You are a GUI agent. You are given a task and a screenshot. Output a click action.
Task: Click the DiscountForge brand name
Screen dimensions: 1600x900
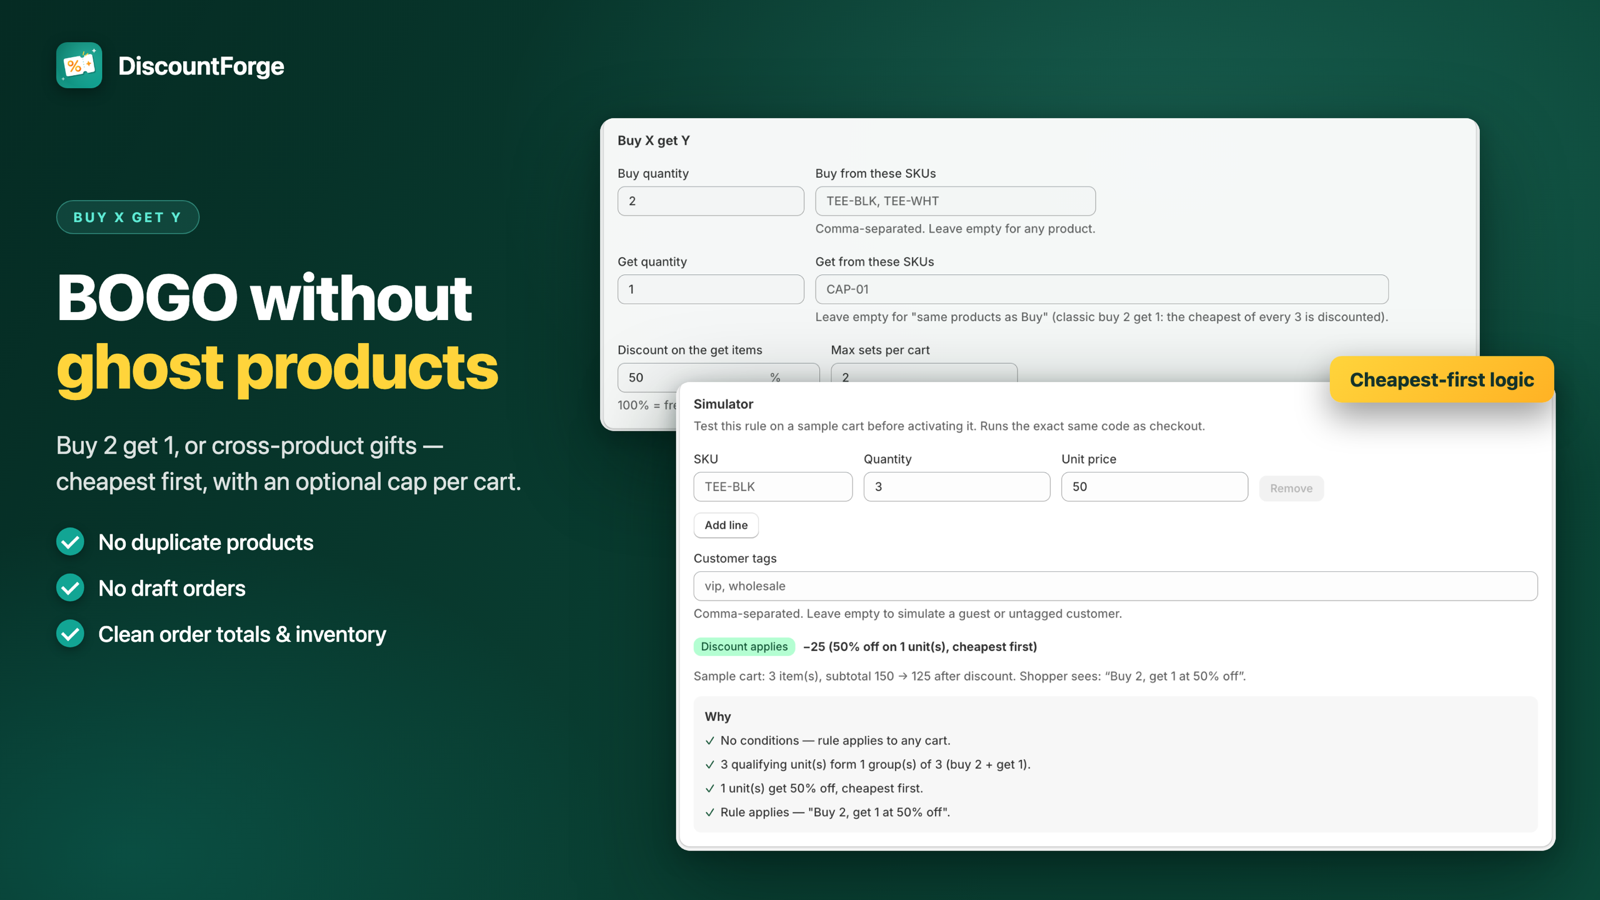coord(201,66)
